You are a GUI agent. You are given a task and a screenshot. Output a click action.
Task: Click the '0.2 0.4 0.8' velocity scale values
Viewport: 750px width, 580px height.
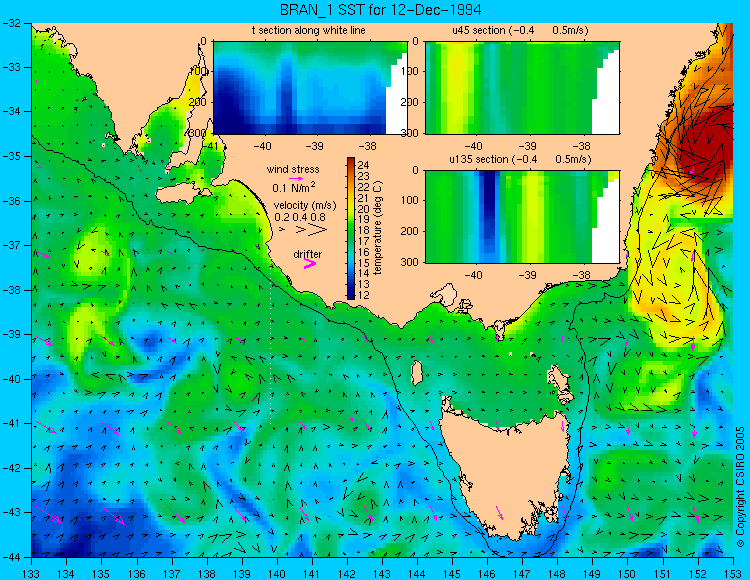point(300,217)
